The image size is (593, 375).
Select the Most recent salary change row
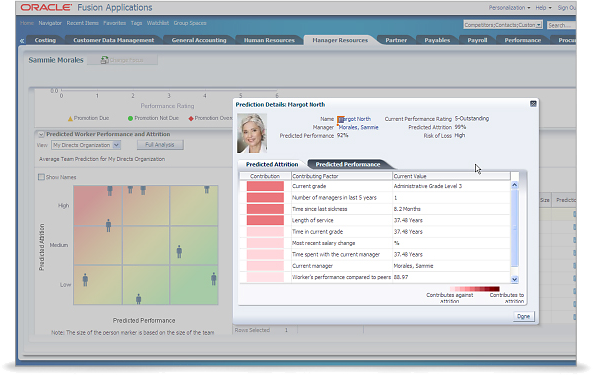[x=375, y=243]
